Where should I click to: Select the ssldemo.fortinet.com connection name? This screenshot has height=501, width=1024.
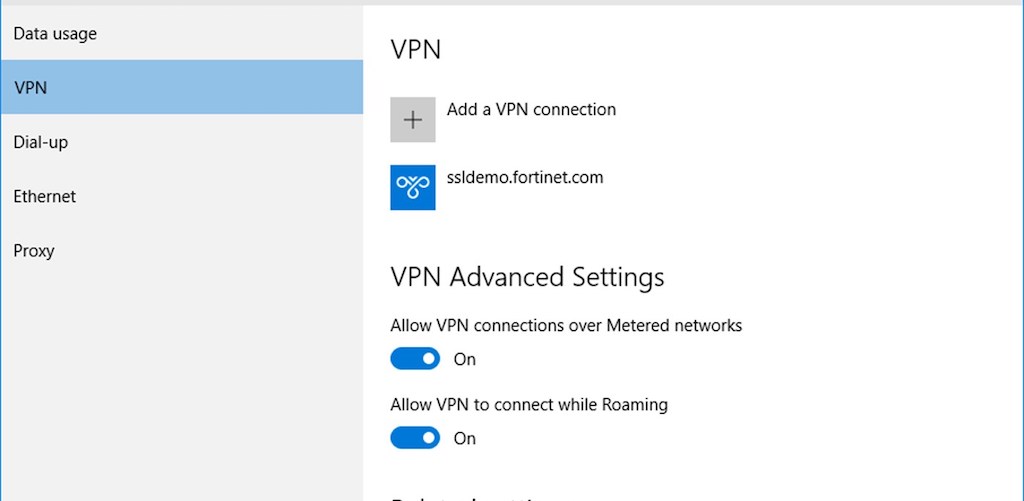pos(525,178)
